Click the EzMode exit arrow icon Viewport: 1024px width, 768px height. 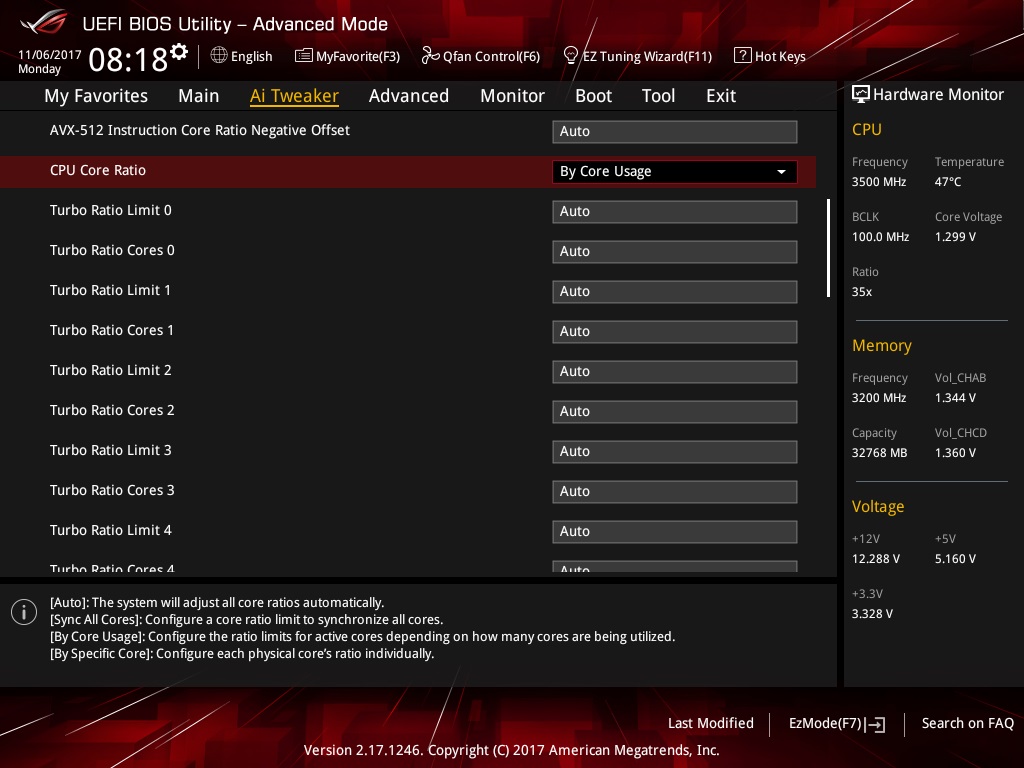875,724
